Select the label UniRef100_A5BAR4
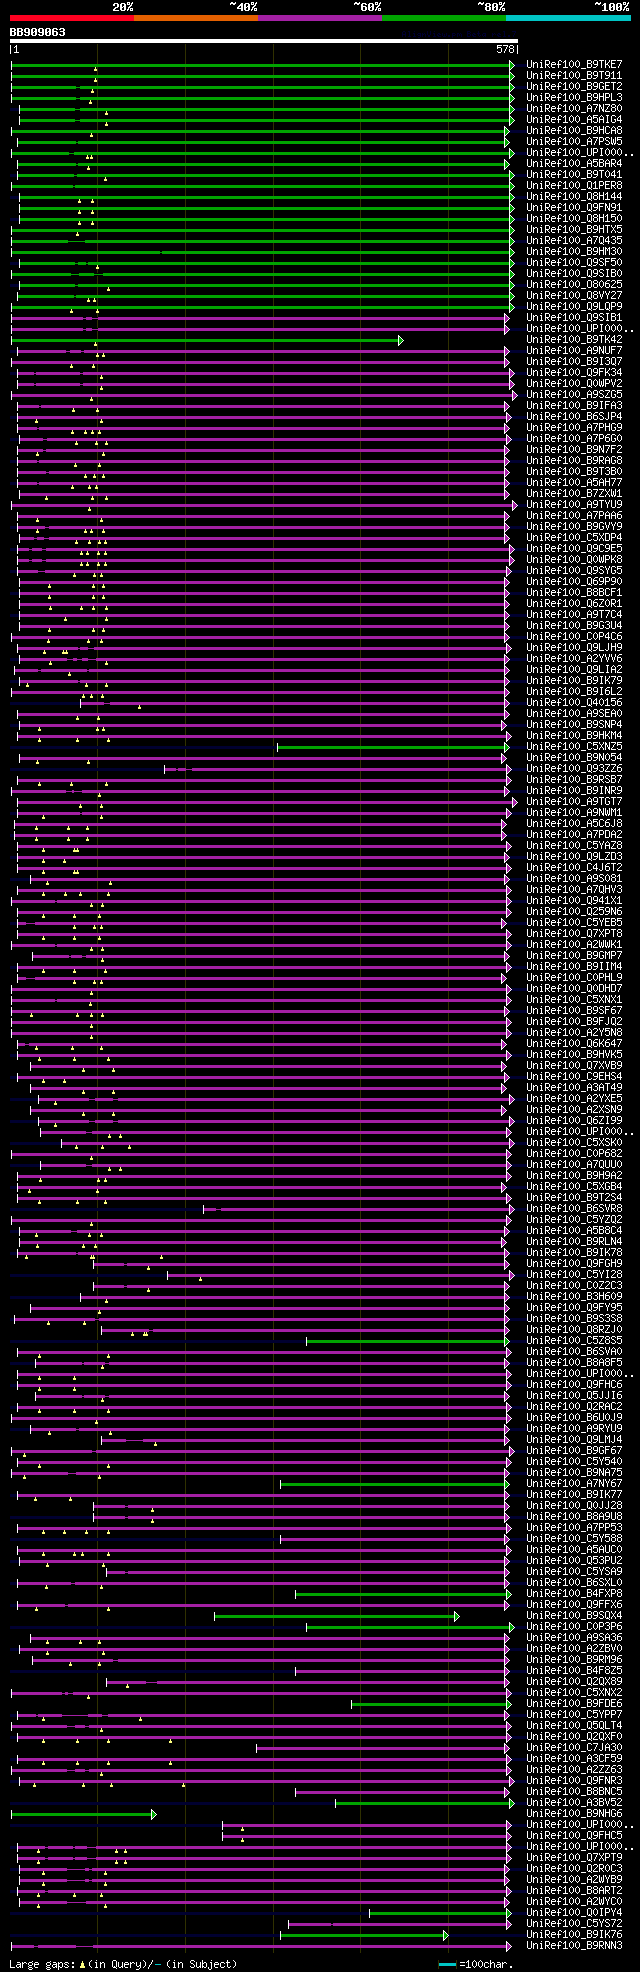The height and width of the screenshot is (1972, 640). [x=574, y=163]
